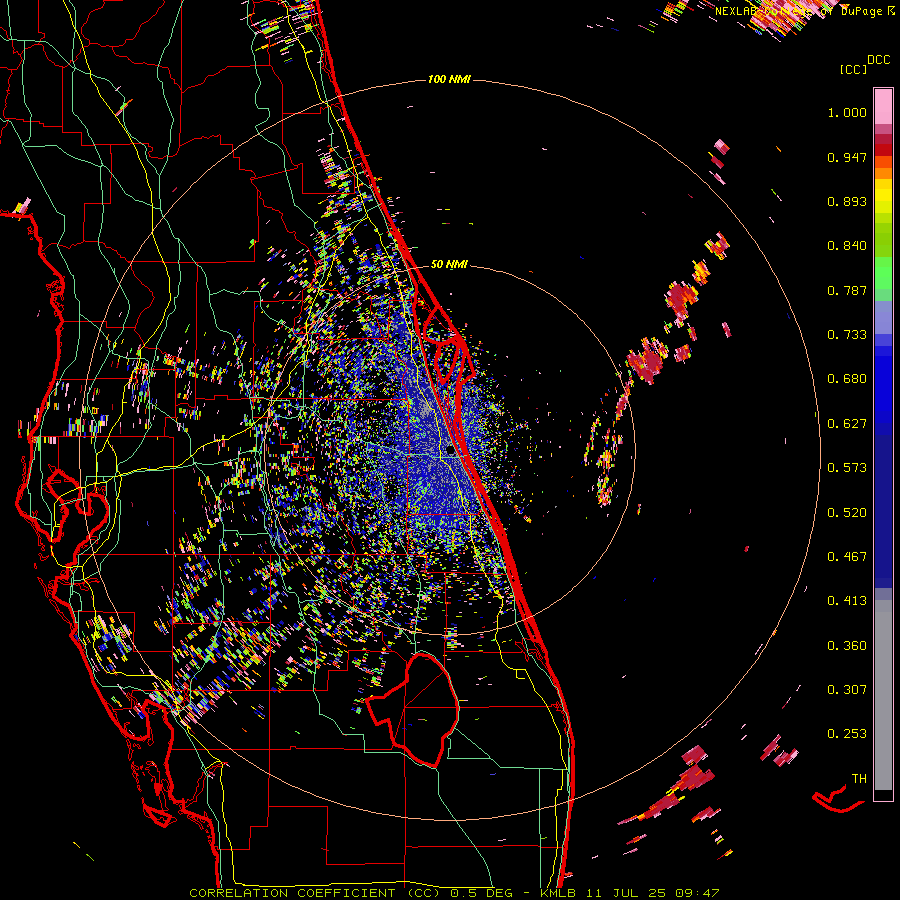Image resolution: width=900 pixels, height=900 pixels.
Task: Click the 0.840 scale value
Action: tap(847, 246)
